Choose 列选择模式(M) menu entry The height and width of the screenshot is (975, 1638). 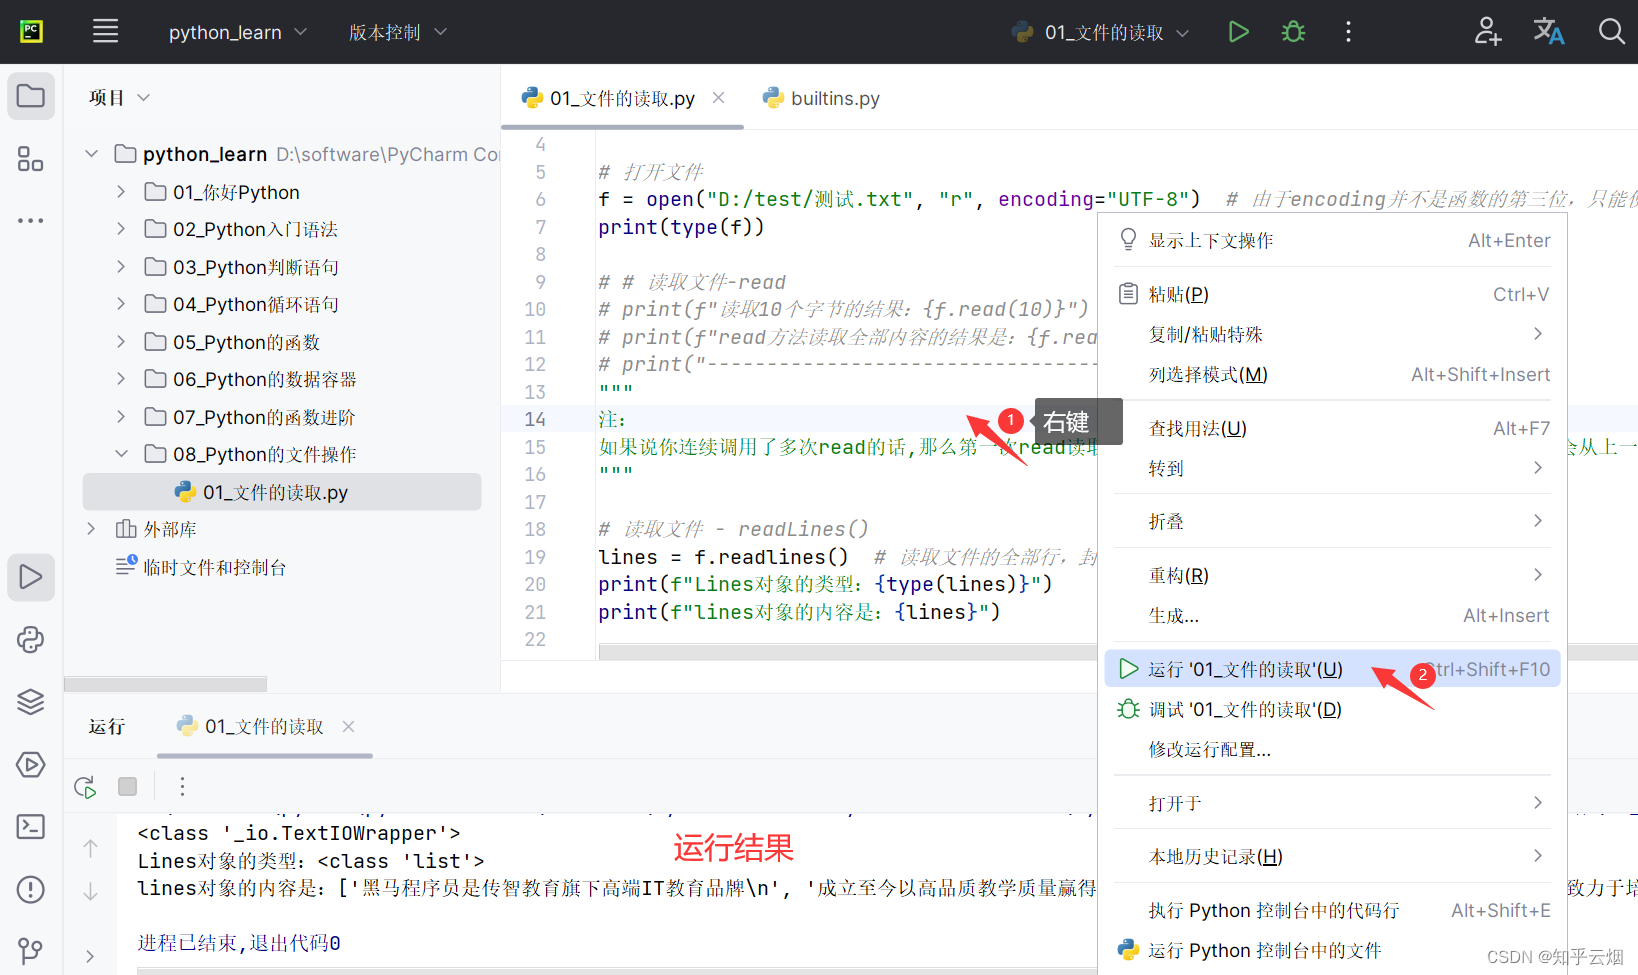click(x=1332, y=375)
